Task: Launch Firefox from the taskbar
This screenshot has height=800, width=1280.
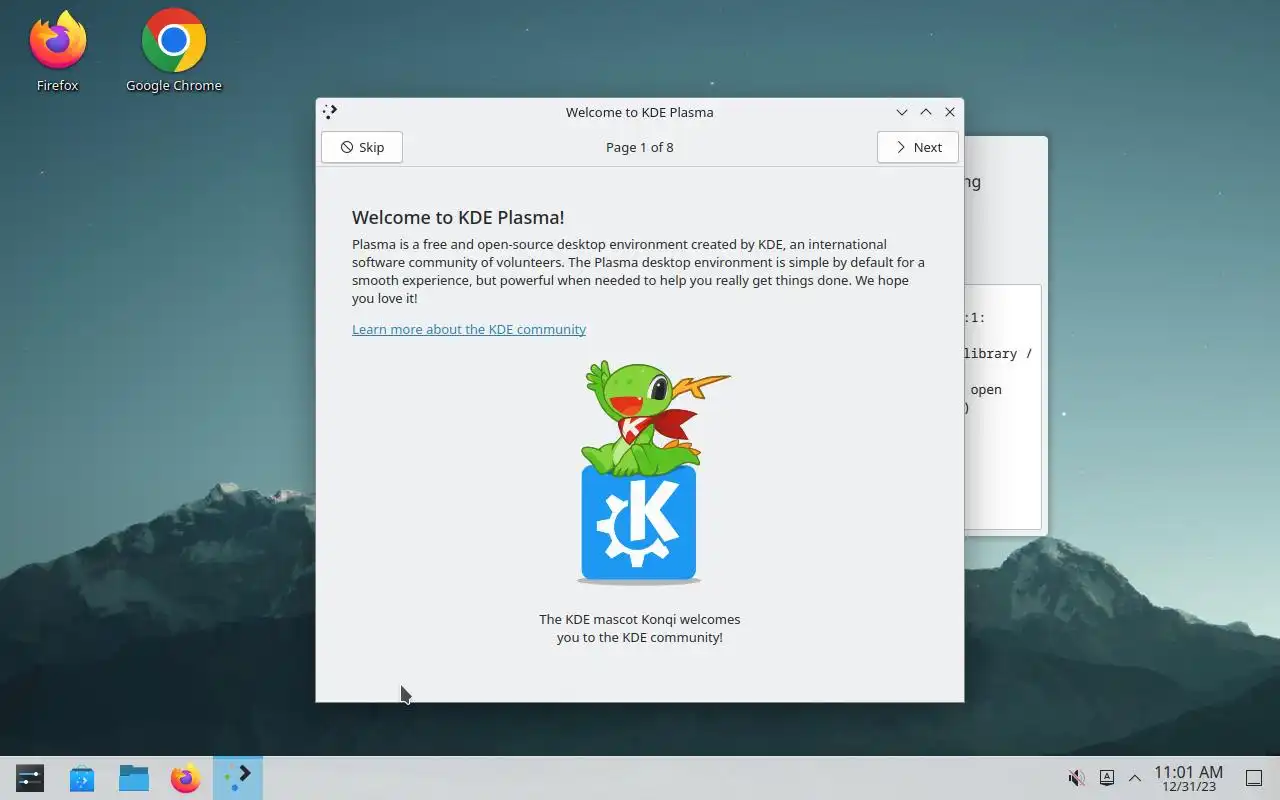Action: click(x=186, y=778)
